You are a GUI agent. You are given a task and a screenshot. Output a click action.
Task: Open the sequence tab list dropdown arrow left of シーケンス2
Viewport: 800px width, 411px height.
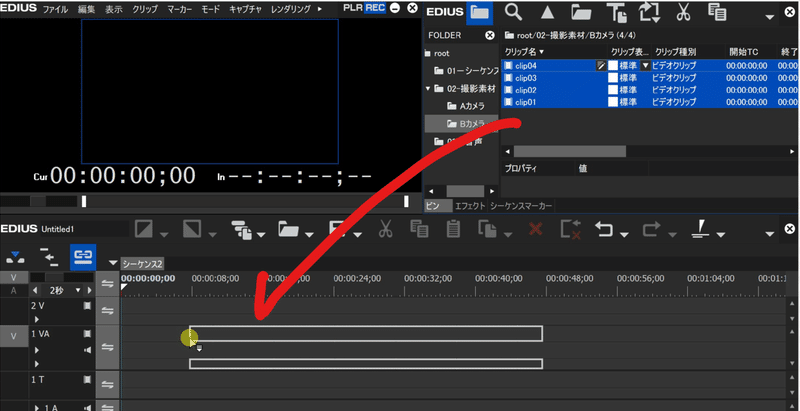click(113, 263)
